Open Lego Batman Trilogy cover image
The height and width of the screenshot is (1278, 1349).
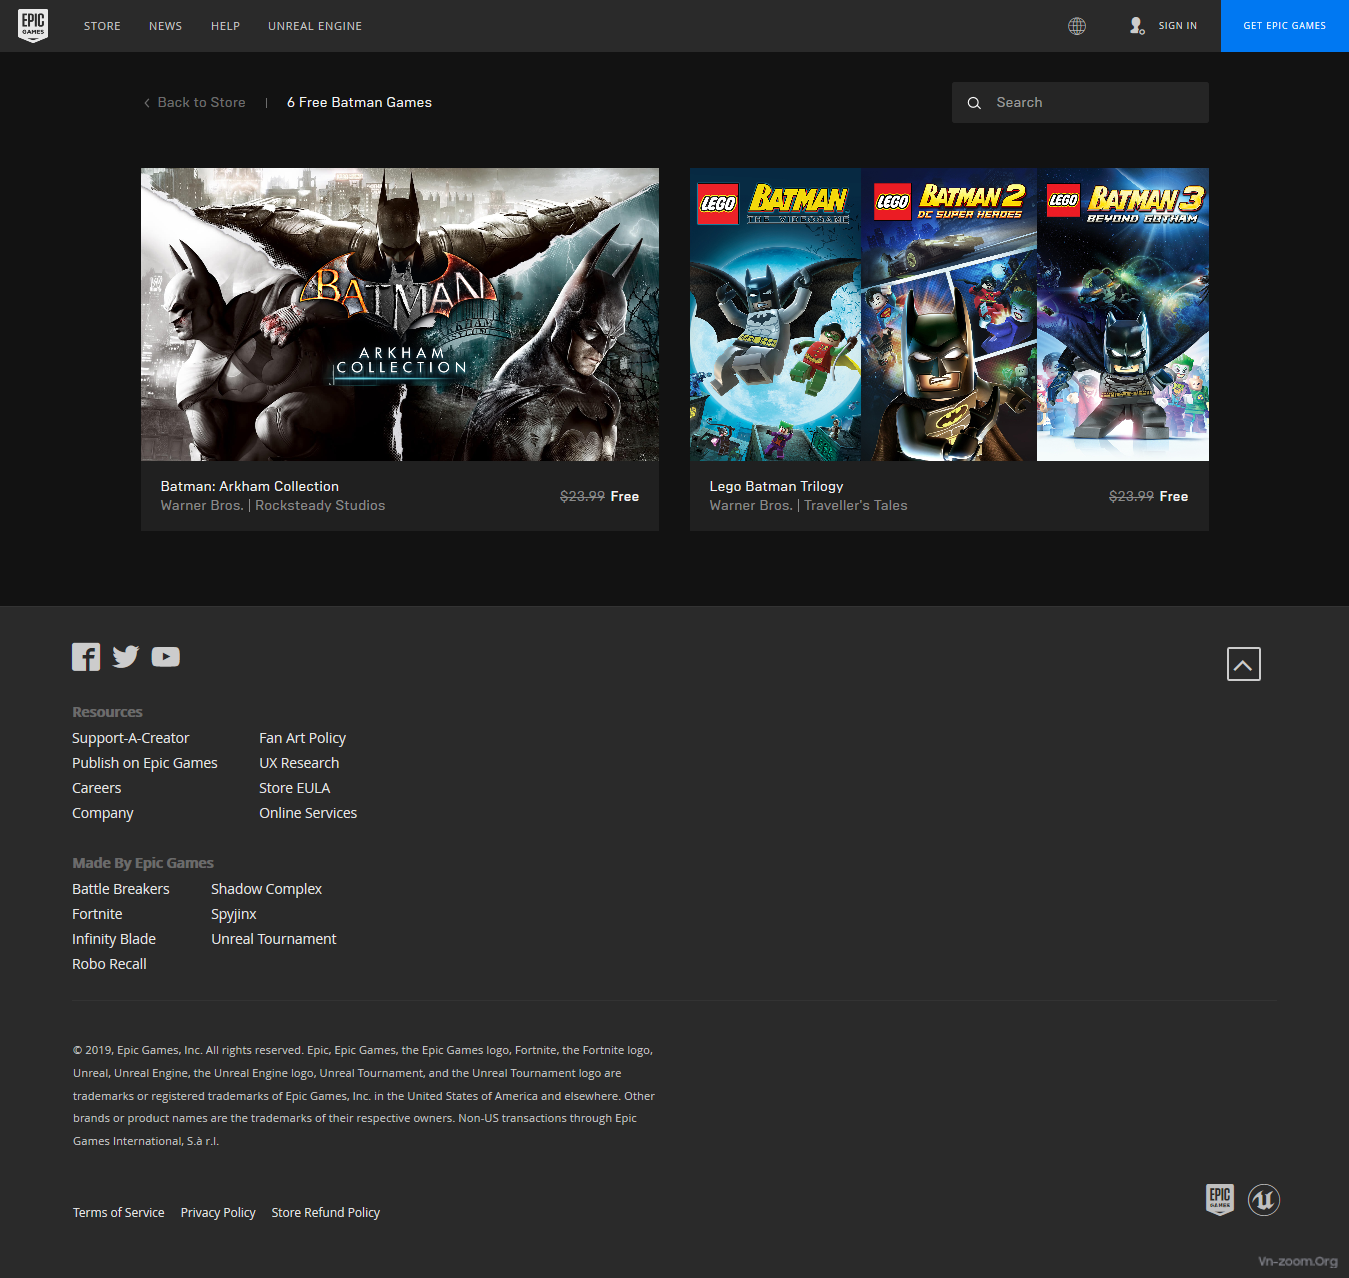[949, 314]
